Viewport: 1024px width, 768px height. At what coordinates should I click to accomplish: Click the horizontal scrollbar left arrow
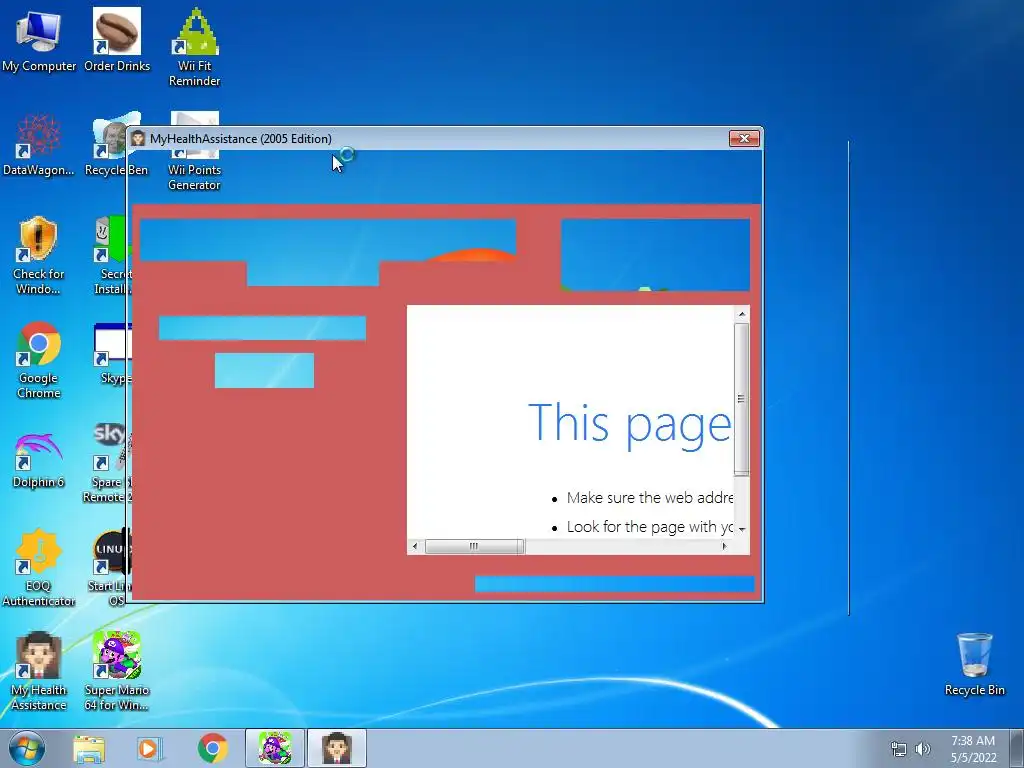[415, 546]
